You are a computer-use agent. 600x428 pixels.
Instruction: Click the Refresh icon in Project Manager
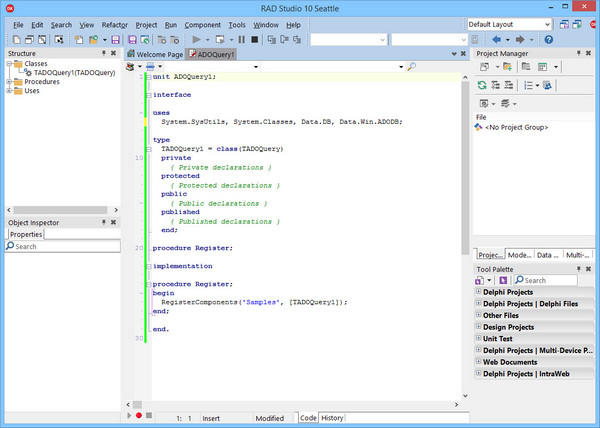click(483, 85)
